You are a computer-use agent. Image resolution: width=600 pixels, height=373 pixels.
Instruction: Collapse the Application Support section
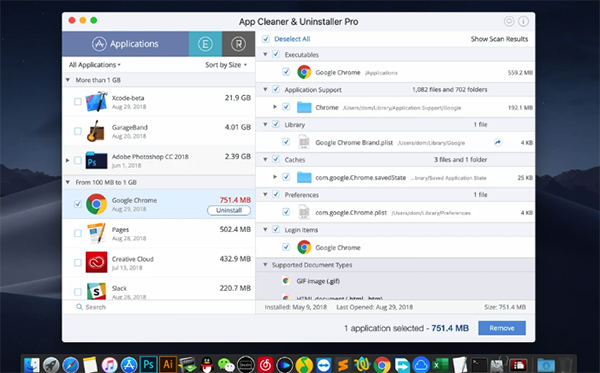[265, 90]
